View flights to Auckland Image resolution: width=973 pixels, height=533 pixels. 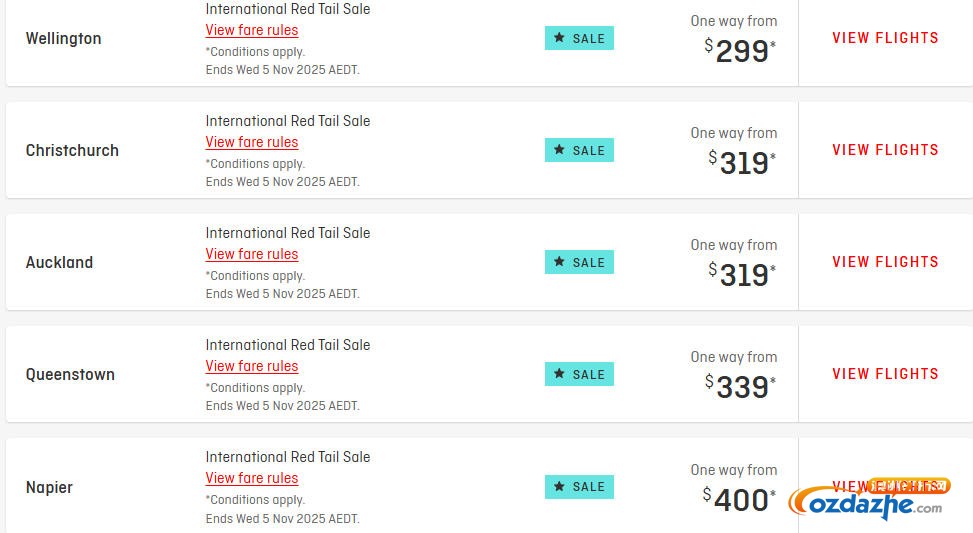point(885,262)
